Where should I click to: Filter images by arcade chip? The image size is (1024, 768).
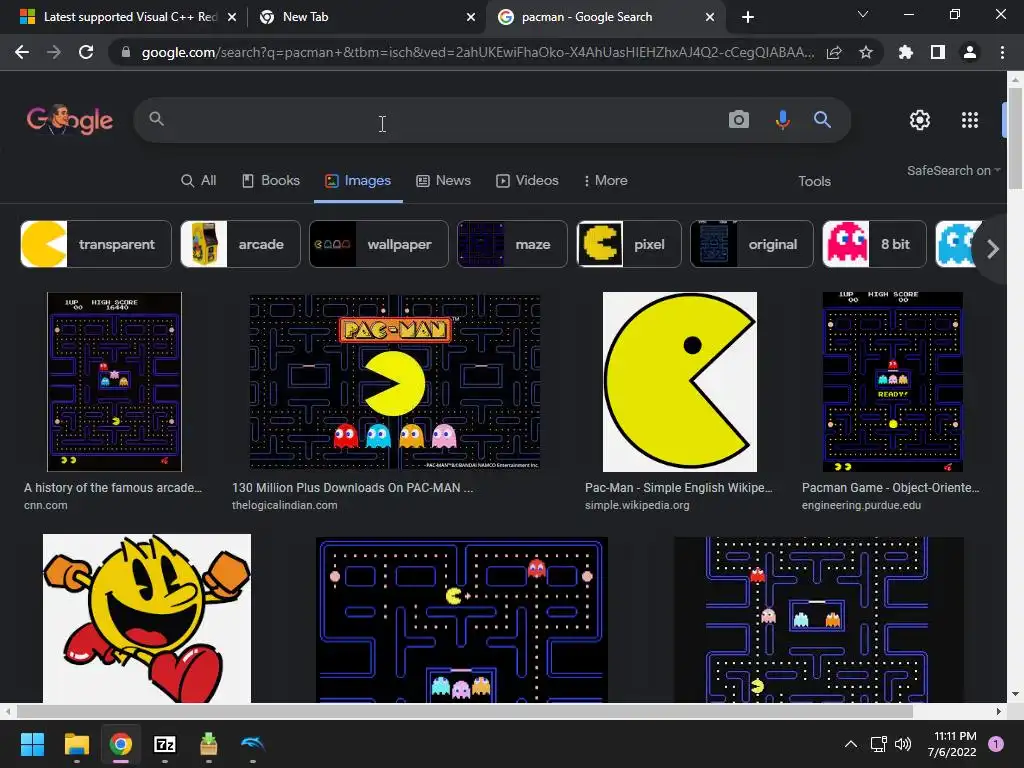click(x=240, y=244)
